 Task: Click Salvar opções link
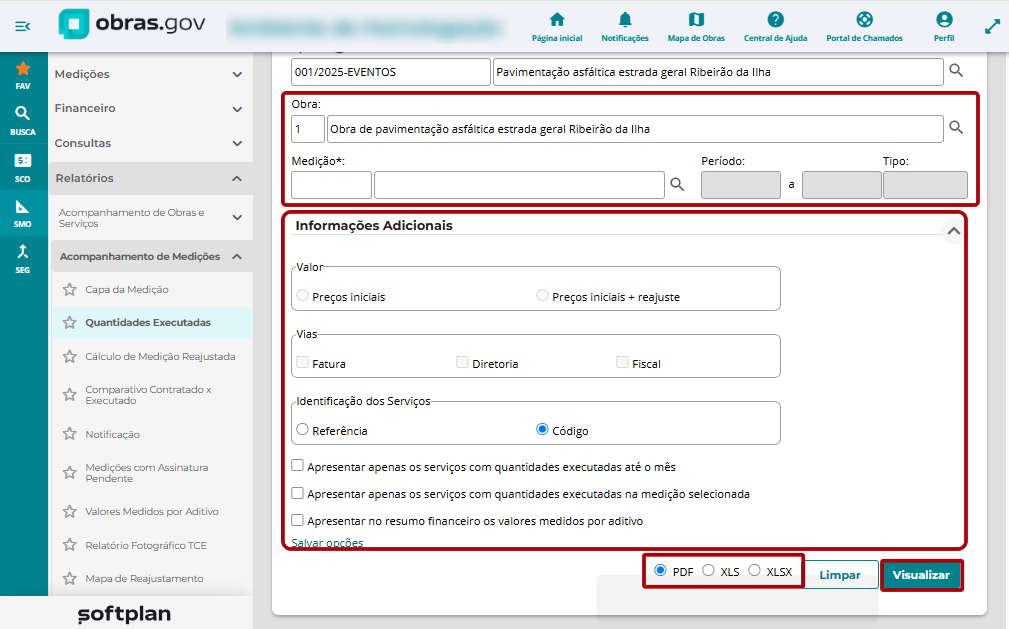328,543
